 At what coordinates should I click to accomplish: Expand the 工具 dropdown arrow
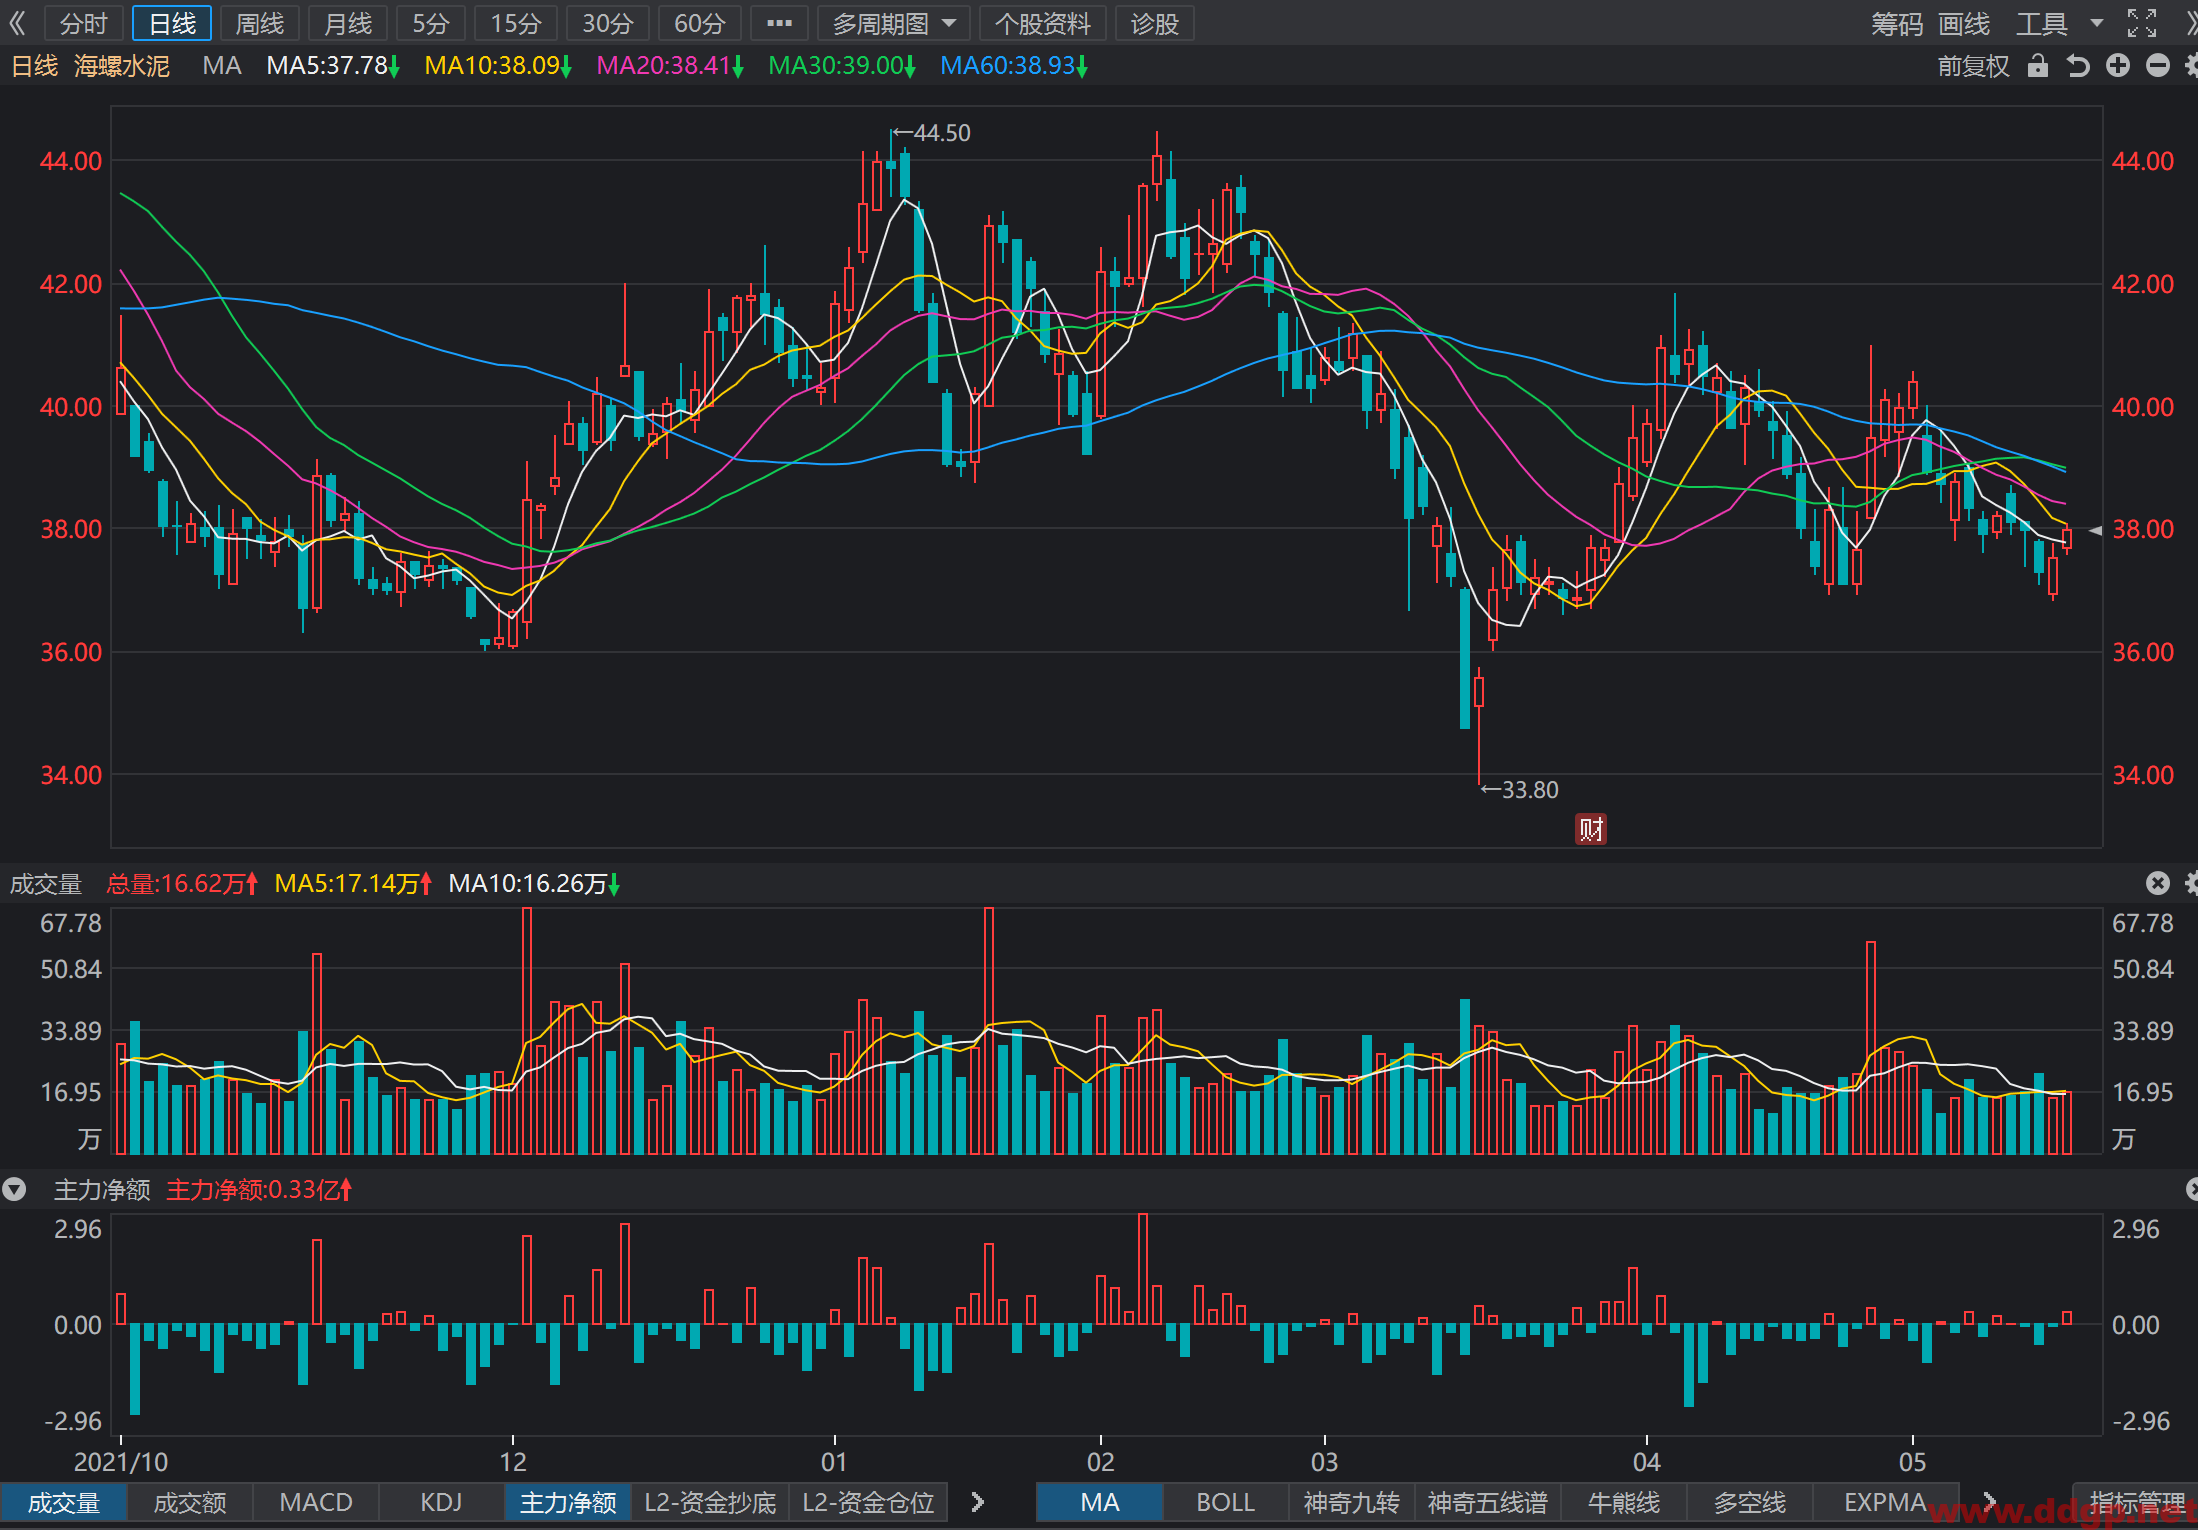tap(2097, 23)
